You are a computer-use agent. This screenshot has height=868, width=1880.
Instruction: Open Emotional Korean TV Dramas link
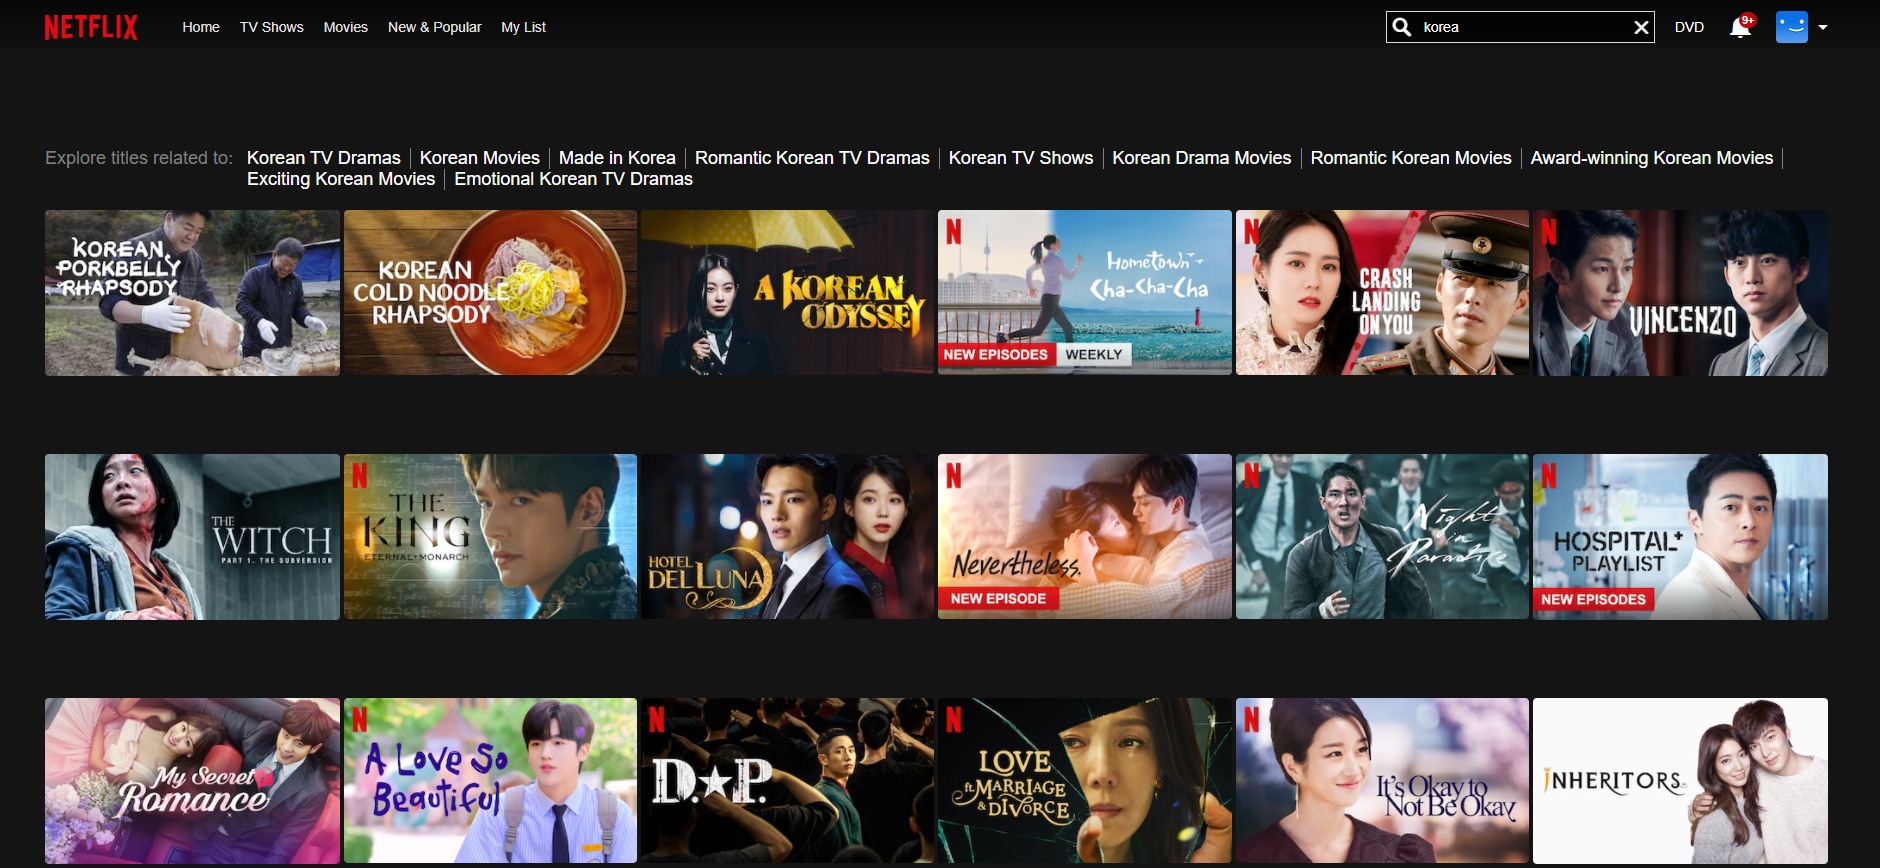pos(573,179)
